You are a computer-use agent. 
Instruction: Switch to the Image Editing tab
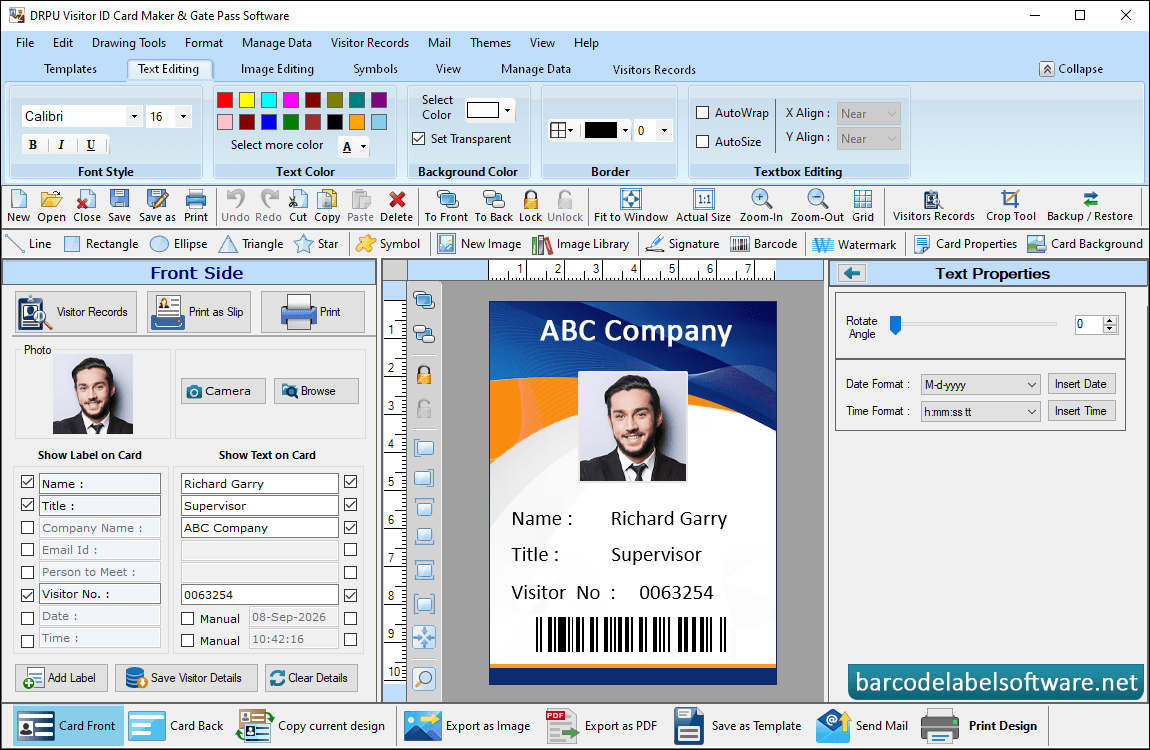(x=277, y=69)
